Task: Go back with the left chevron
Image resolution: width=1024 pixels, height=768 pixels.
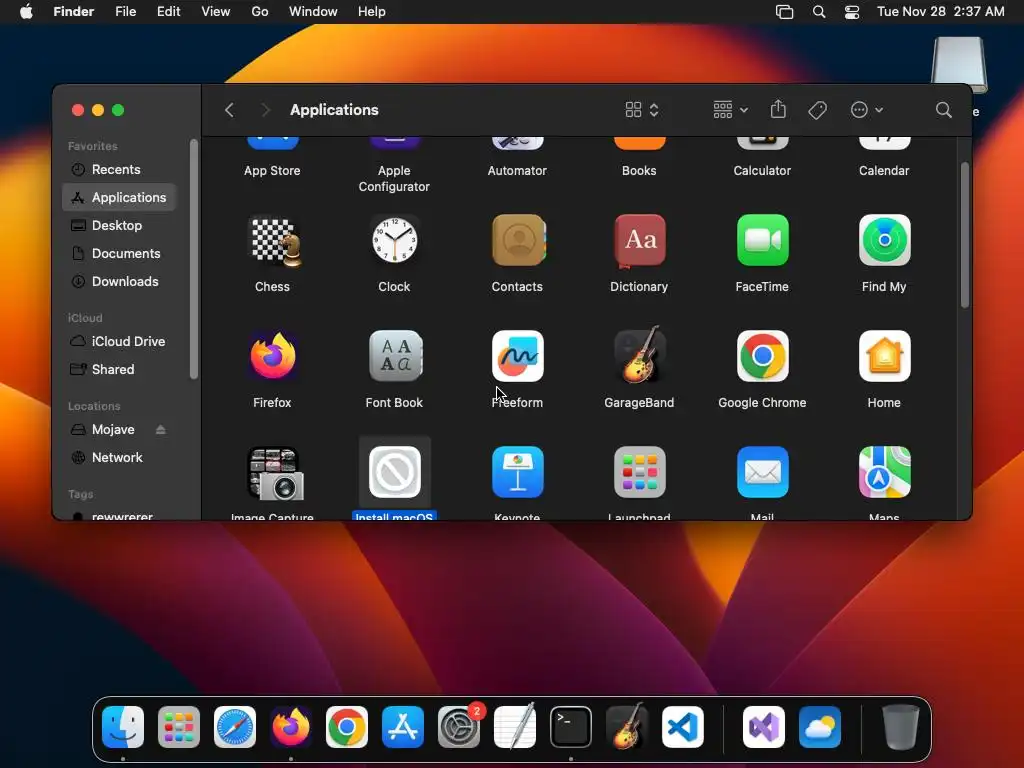Action: (229, 110)
